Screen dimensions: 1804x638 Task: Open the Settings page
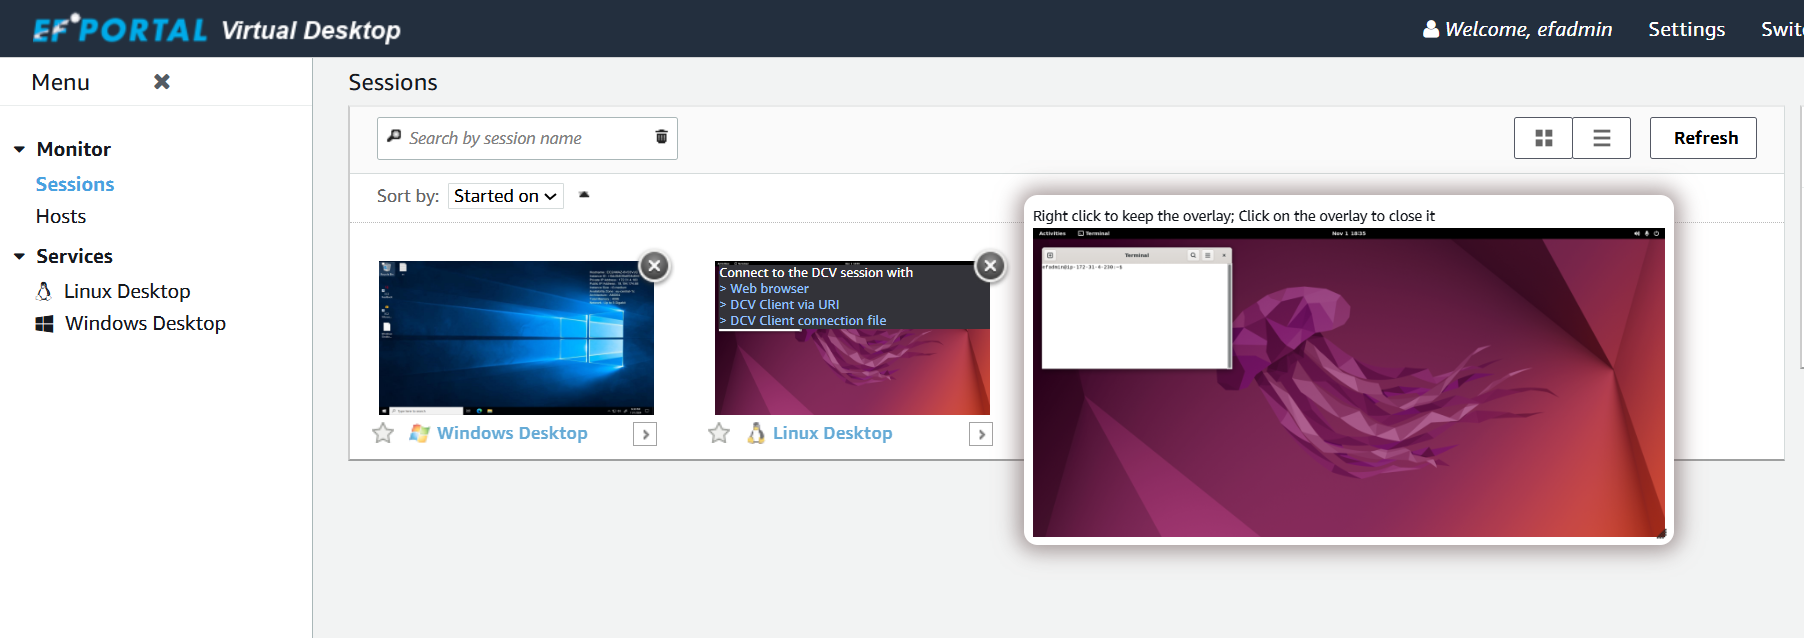(x=1686, y=29)
